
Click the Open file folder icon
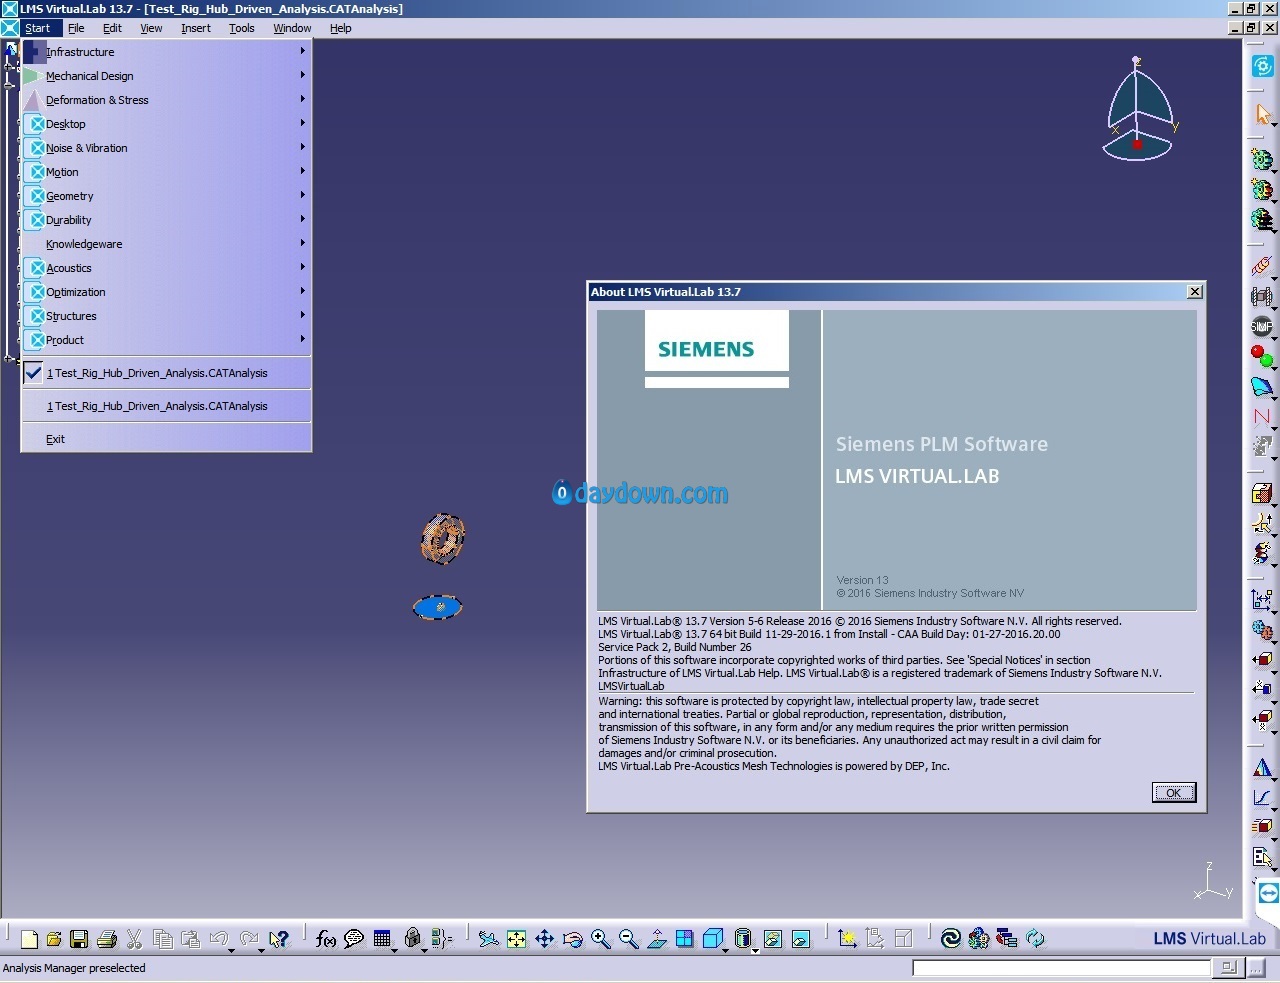click(x=54, y=939)
